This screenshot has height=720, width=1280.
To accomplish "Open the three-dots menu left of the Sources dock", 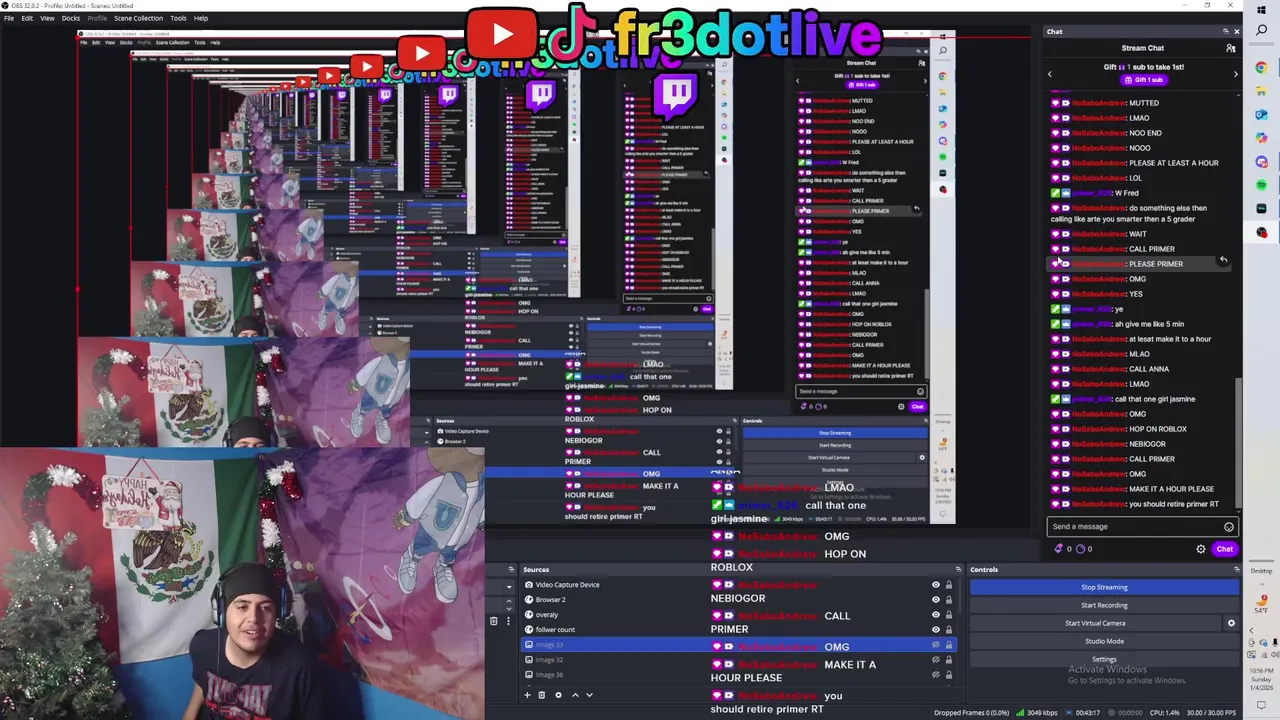I will (x=507, y=622).
